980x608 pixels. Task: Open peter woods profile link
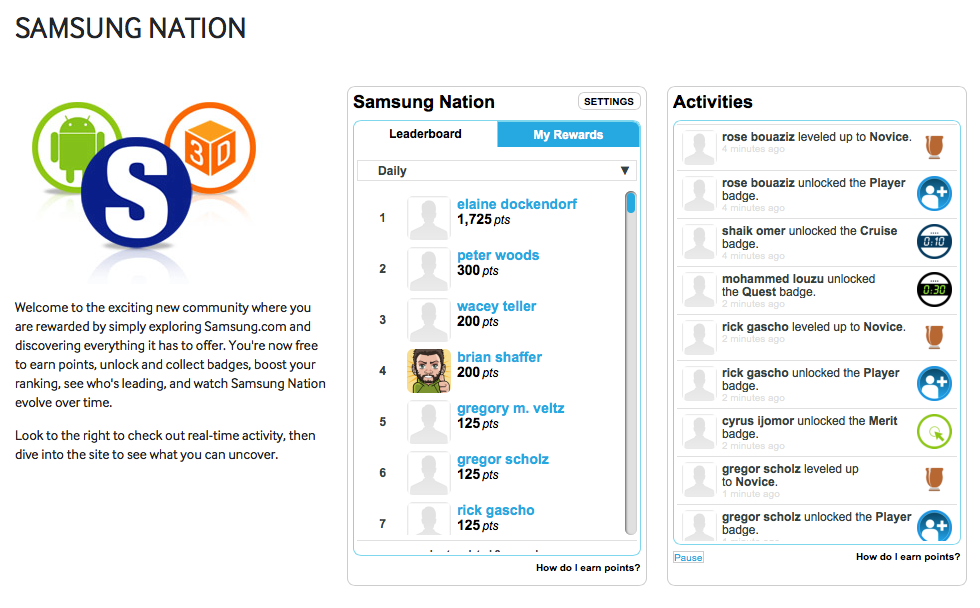(498, 256)
